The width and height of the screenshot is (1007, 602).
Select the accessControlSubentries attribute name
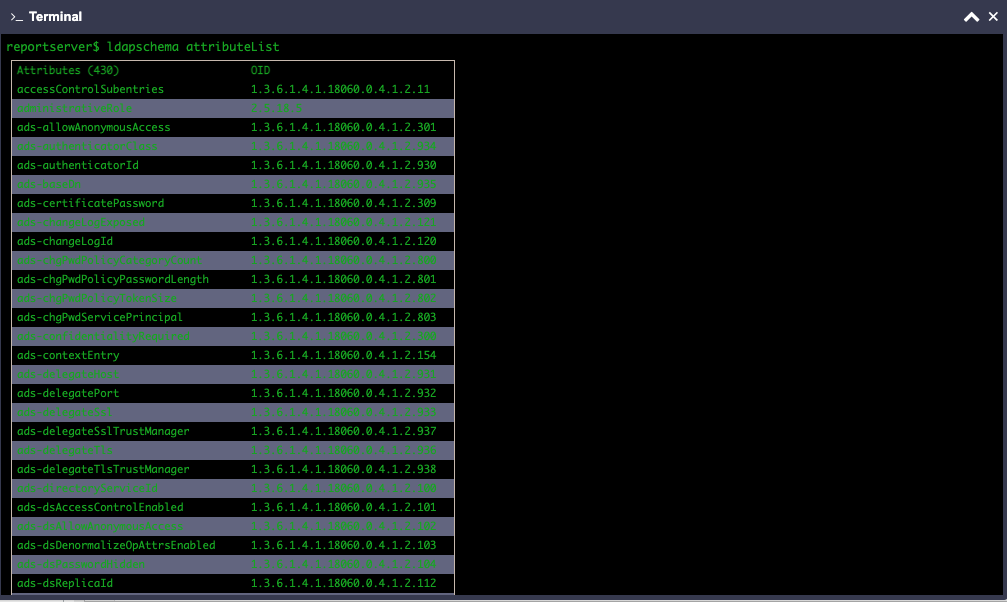tap(91, 89)
